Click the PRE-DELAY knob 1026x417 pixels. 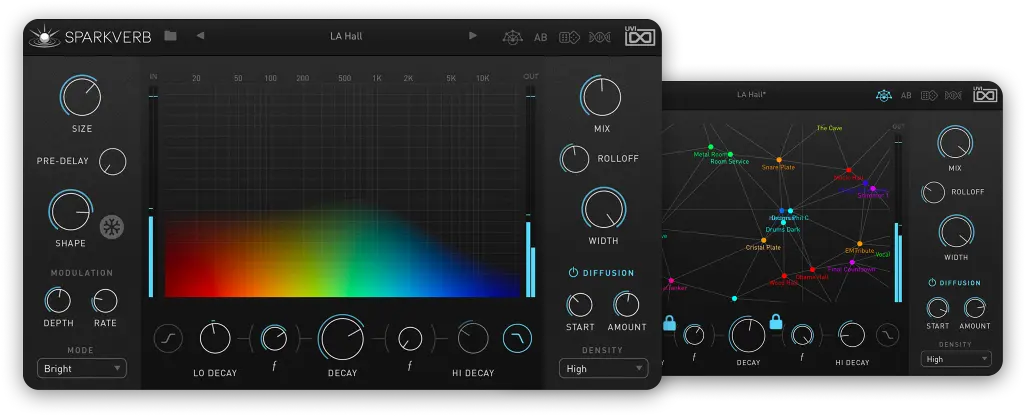pos(113,161)
